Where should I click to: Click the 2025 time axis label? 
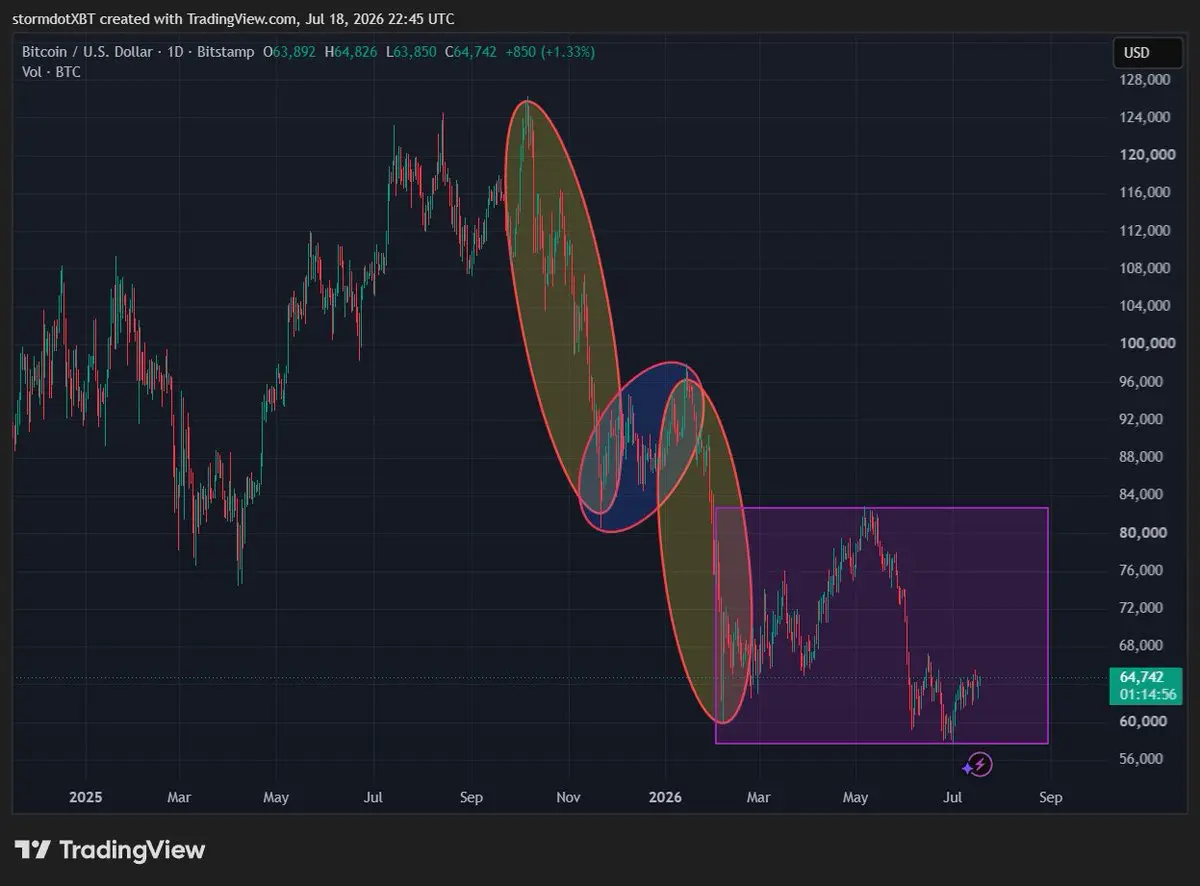[86, 797]
